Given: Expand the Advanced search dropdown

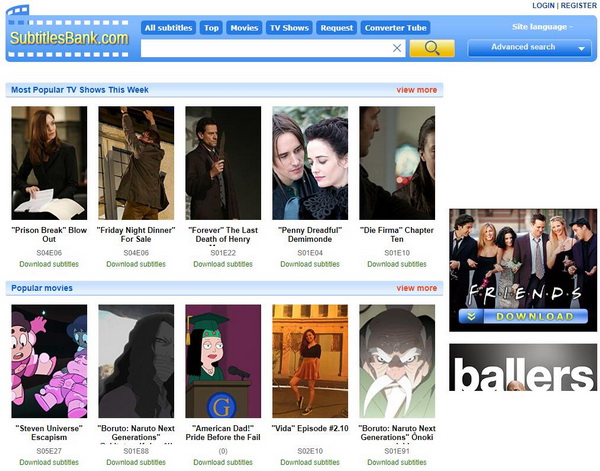Looking at the screenshot, I should (x=529, y=47).
